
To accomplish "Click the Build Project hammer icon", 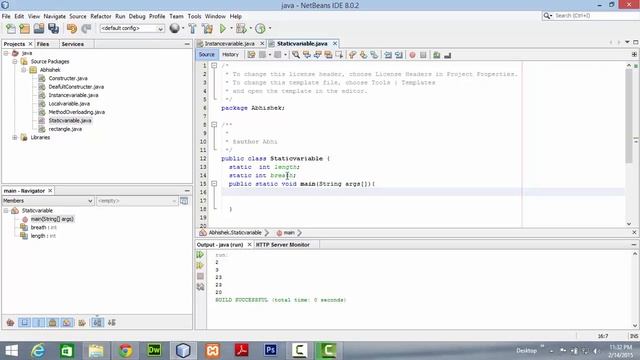I will click(192, 28).
